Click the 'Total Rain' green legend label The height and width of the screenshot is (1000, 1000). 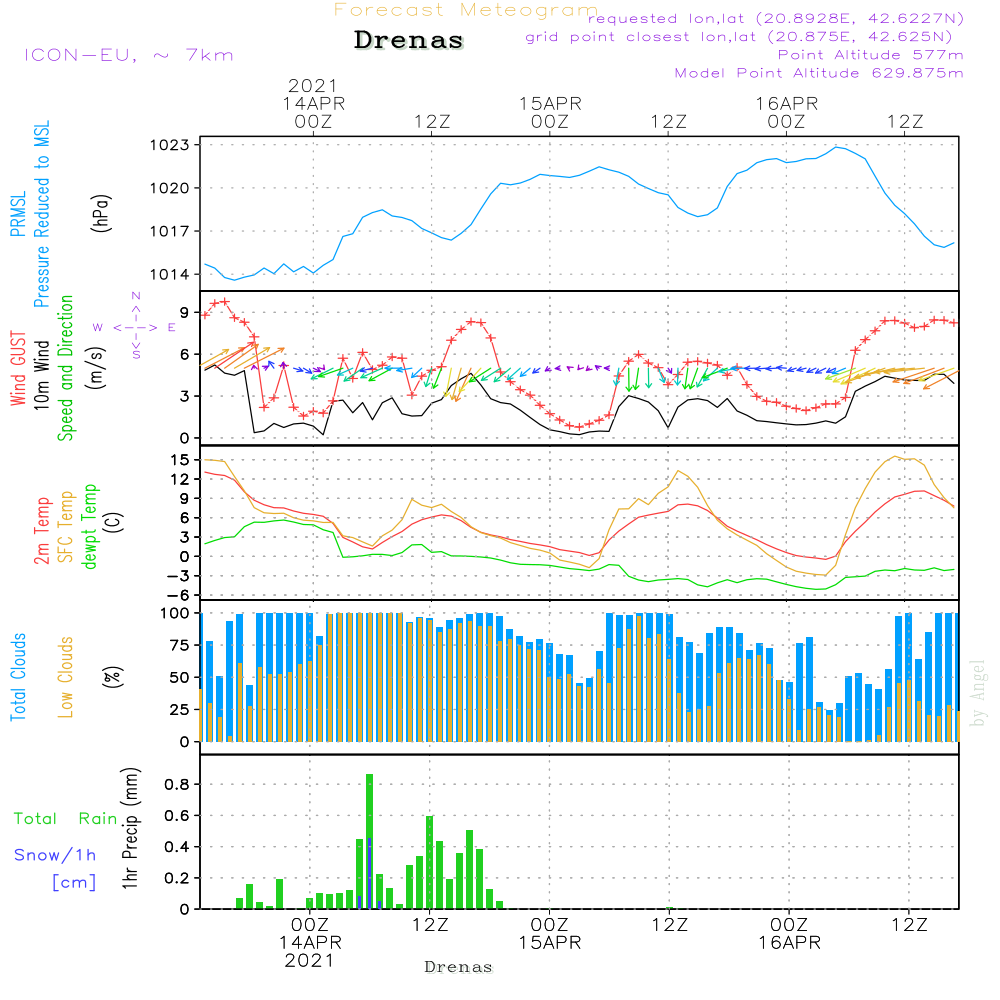pyautogui.click(x=66, y=818)
